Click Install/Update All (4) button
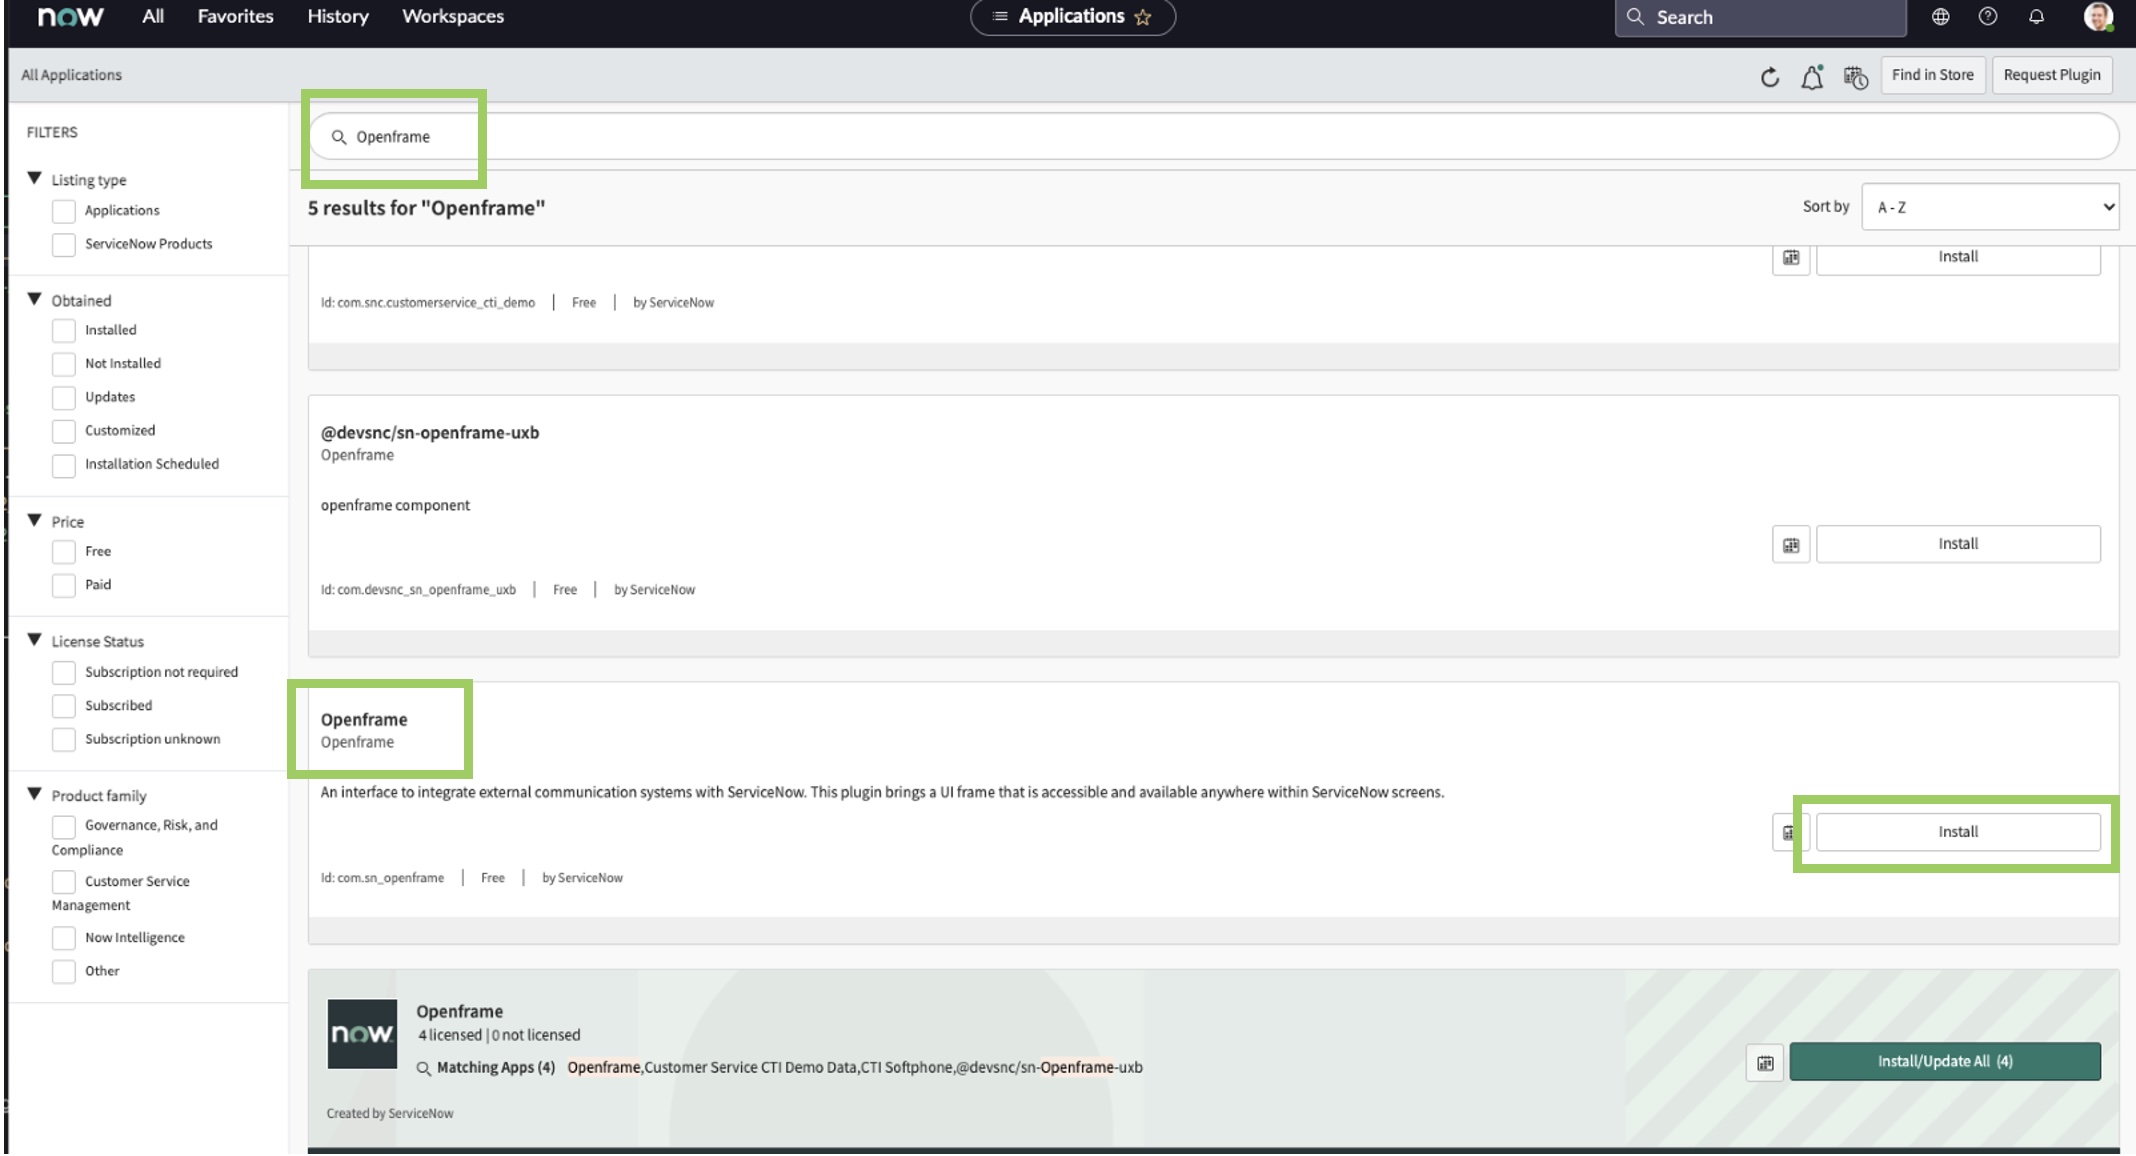Image resolution: width=2136 pixels, height=1156 pixels. pos(1945,1062)
